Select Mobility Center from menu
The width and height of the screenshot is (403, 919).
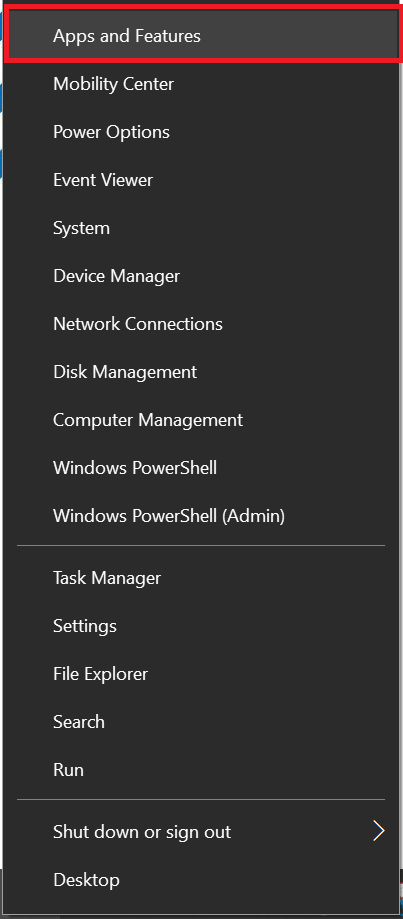click(203, 84)
